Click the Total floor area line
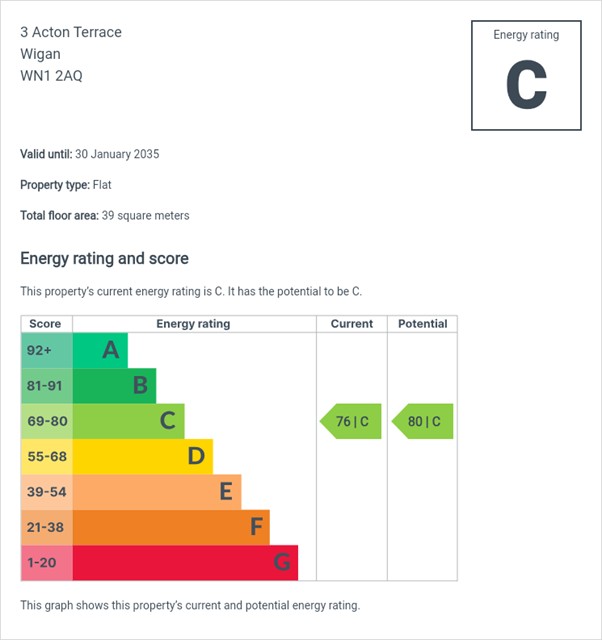The width and height of the screenshot is (602, 640). tap(105, 215)
